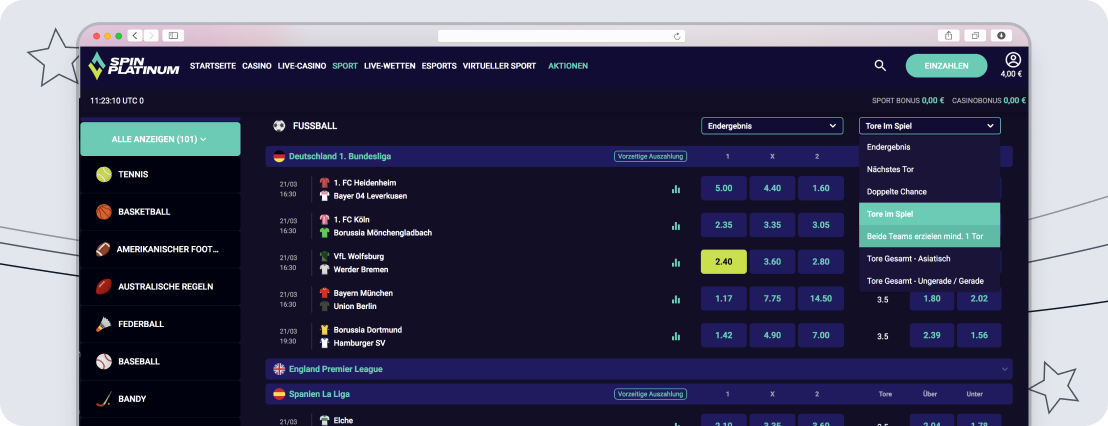This screenshot has height=426, width=1108.
Task: Toggle the selected 2.40 odds for Wolfsburg
Action: (x=724, y=262)
